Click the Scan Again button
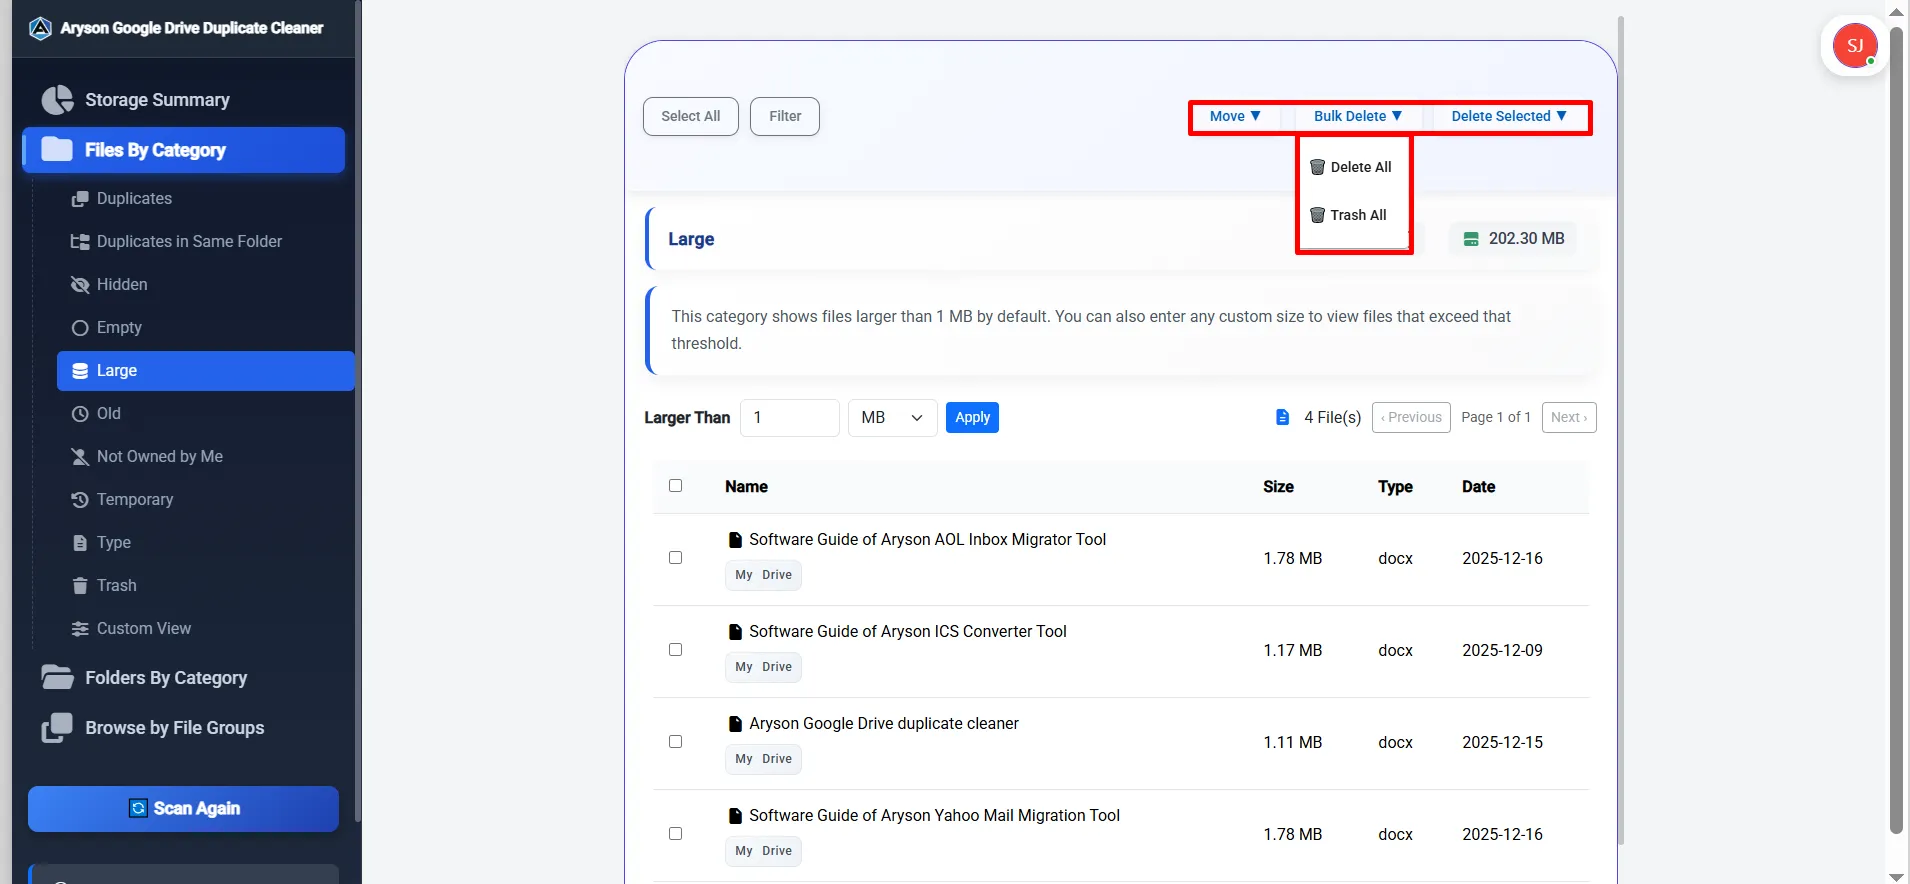Screen dimensions: 1910x884 tap(184, 809)
